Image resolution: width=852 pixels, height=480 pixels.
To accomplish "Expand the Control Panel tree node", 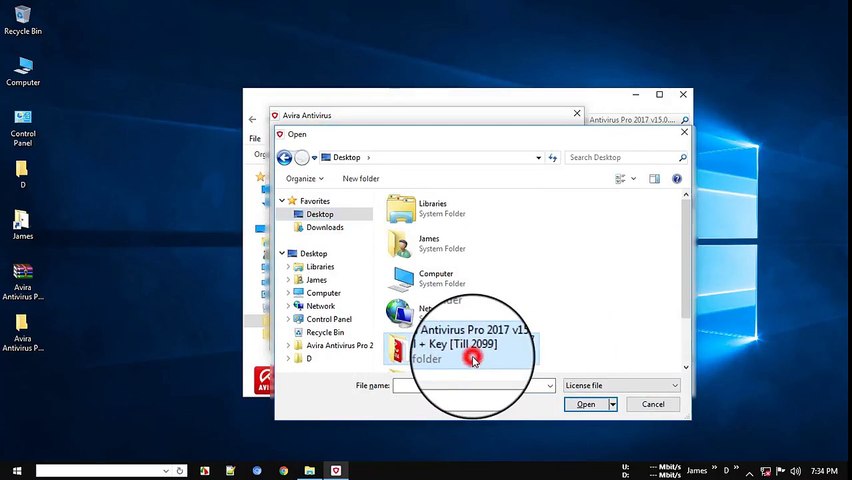I will 288,319.
